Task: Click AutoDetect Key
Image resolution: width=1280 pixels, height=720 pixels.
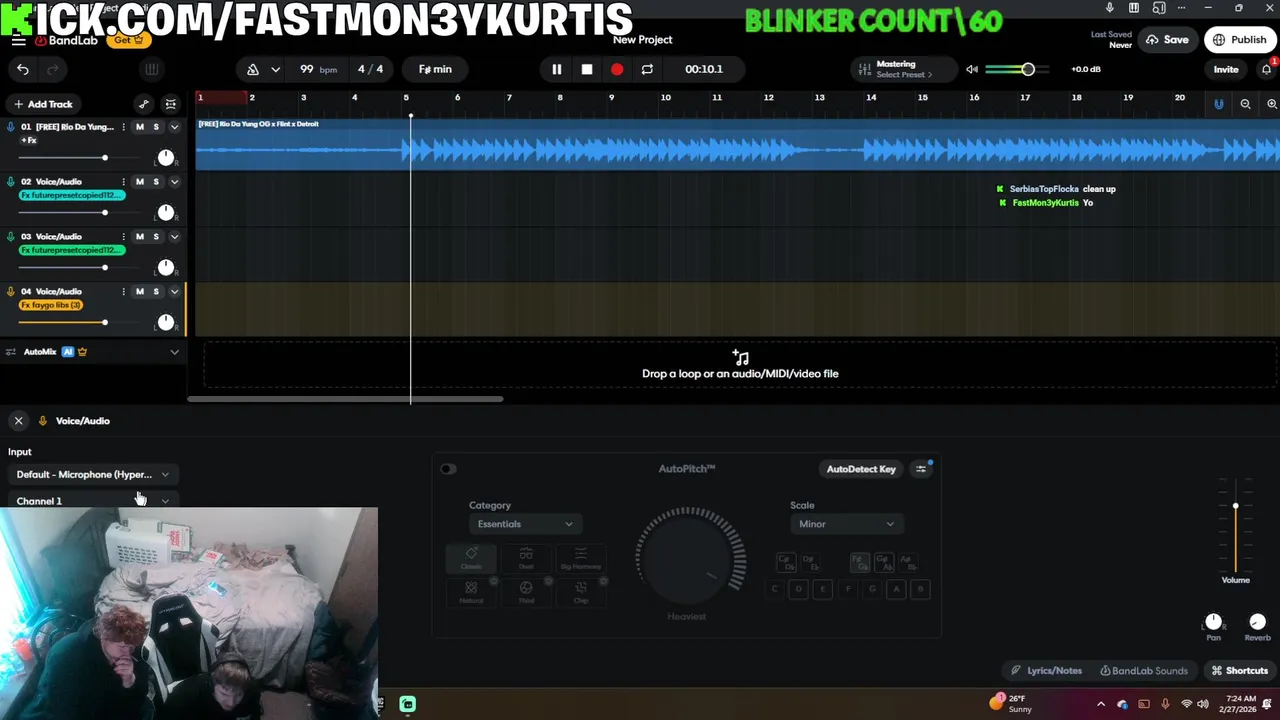Action: pyautogui.click(x=861, y=469)
